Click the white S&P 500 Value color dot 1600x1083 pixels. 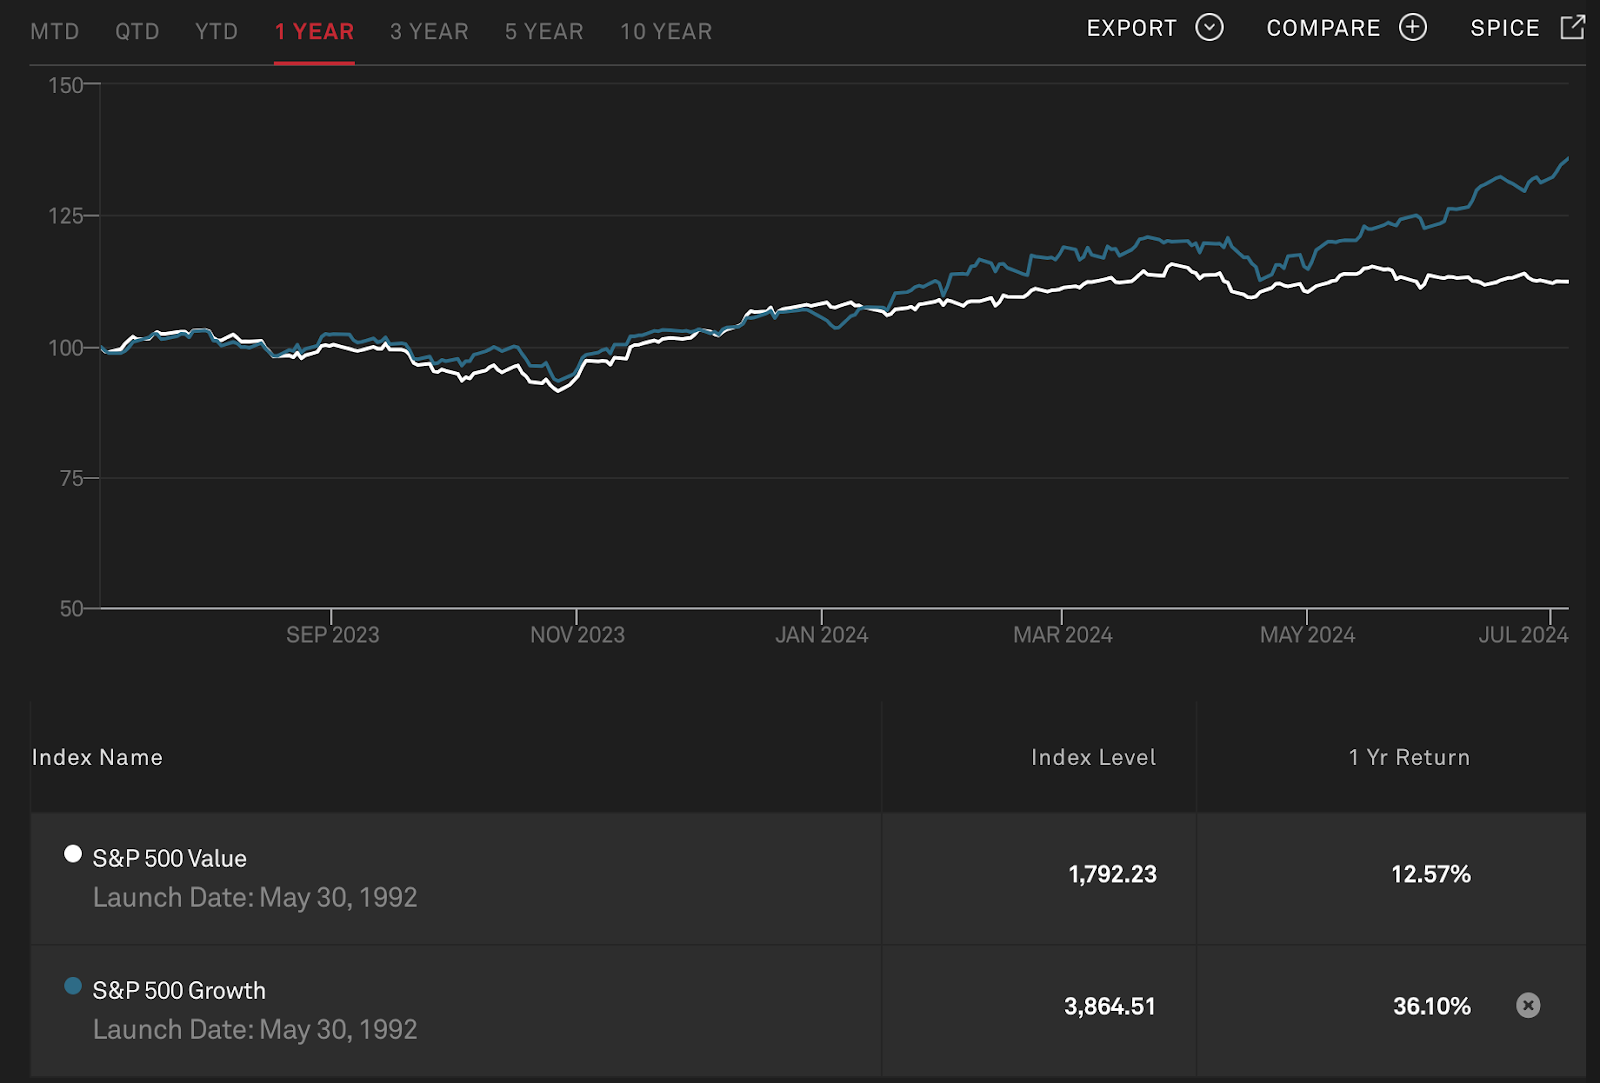pos(73,854)
